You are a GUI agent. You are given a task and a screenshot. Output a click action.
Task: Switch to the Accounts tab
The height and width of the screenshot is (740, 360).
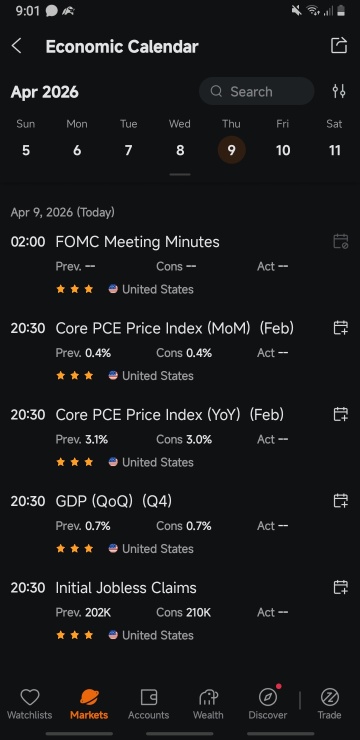149,704
